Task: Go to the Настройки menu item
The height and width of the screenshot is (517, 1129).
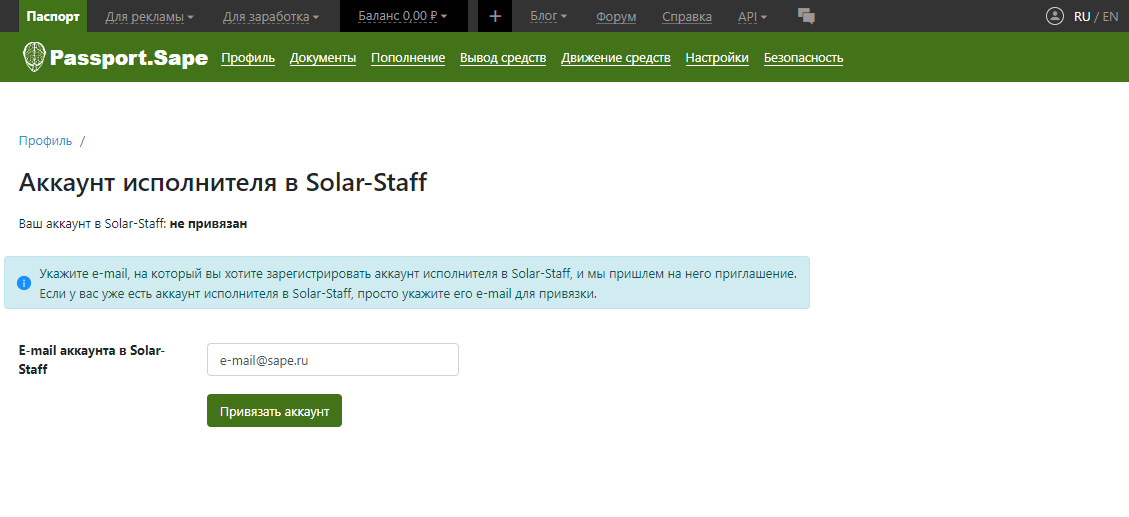Action: pyautogui.click(x=717, y=58)
